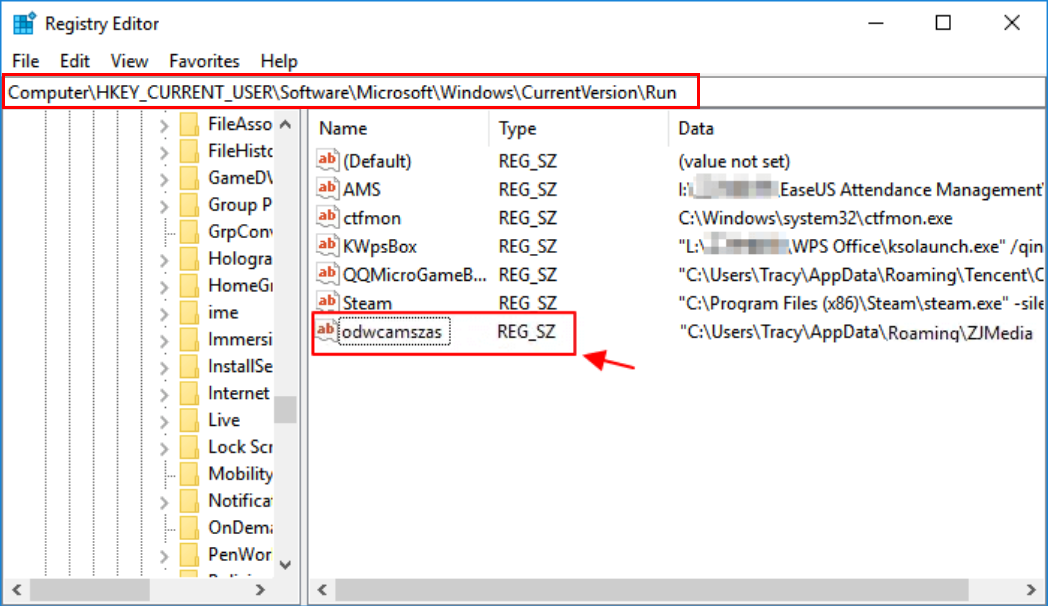The height and width of the screenshot is (606, 1048).
Task: Open the File menu
Action: click(26, 61)
